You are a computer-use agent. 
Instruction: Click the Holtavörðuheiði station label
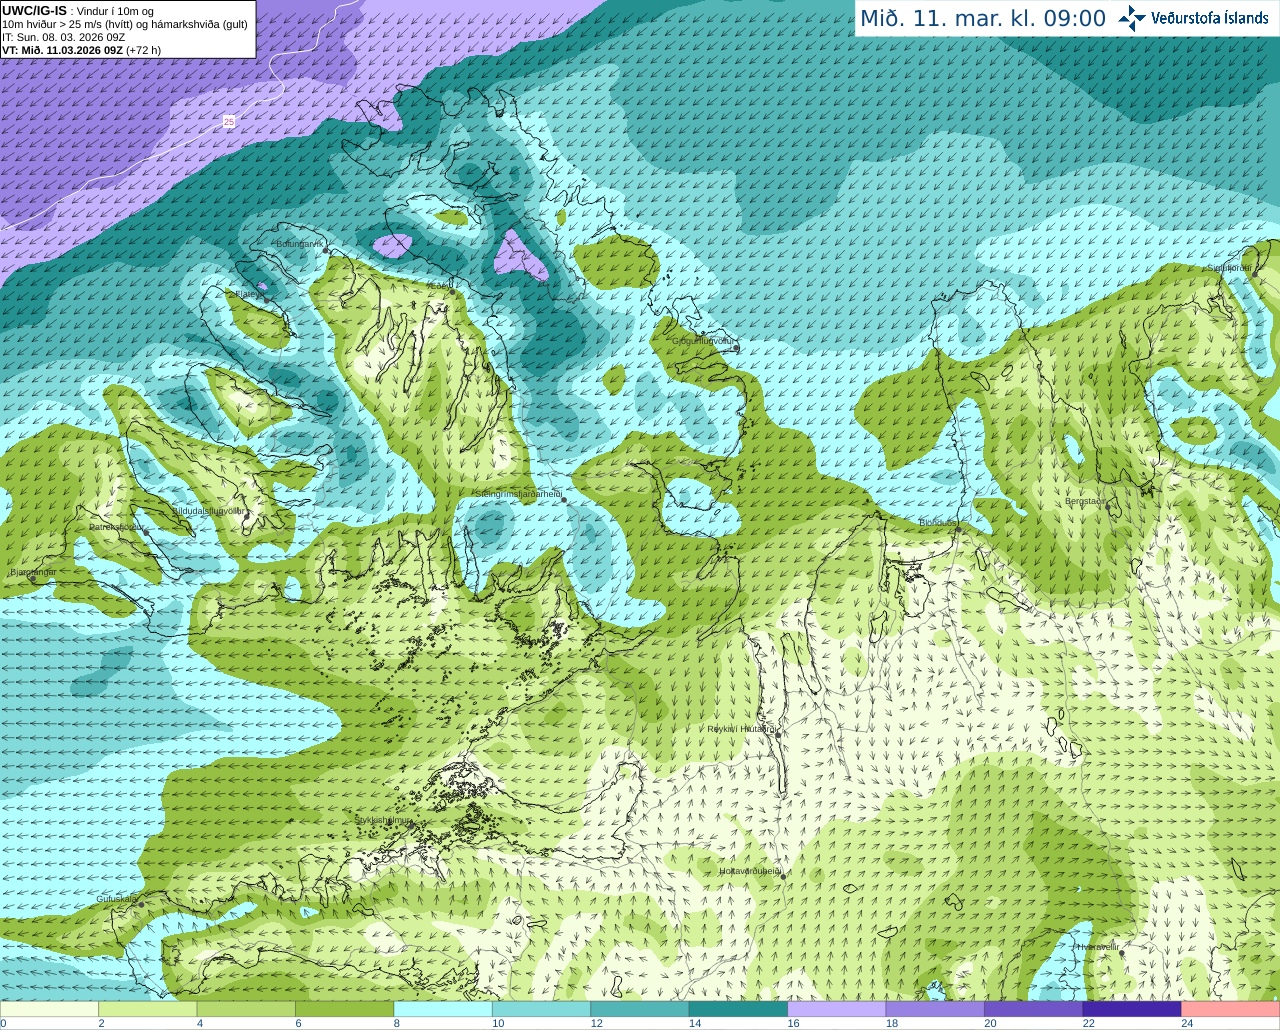point(750,871)
